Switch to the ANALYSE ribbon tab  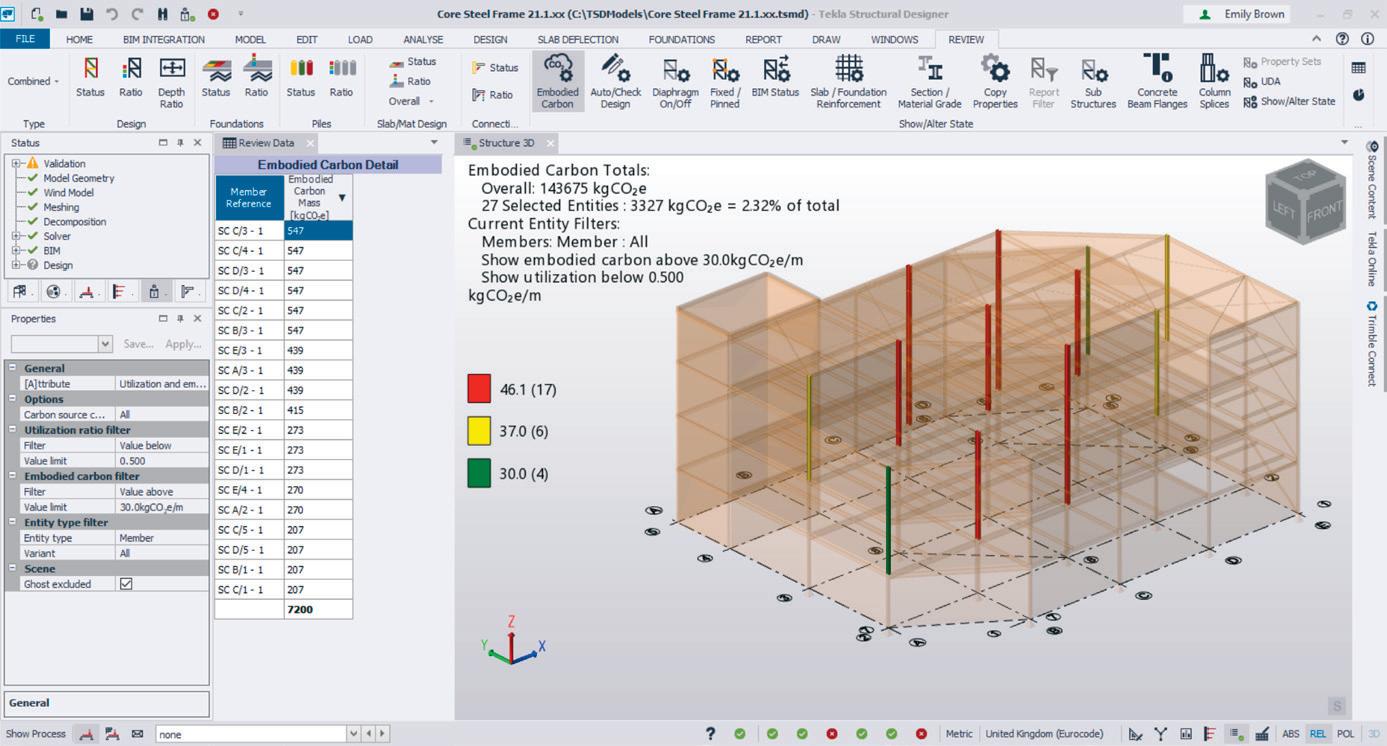point(423,39)
